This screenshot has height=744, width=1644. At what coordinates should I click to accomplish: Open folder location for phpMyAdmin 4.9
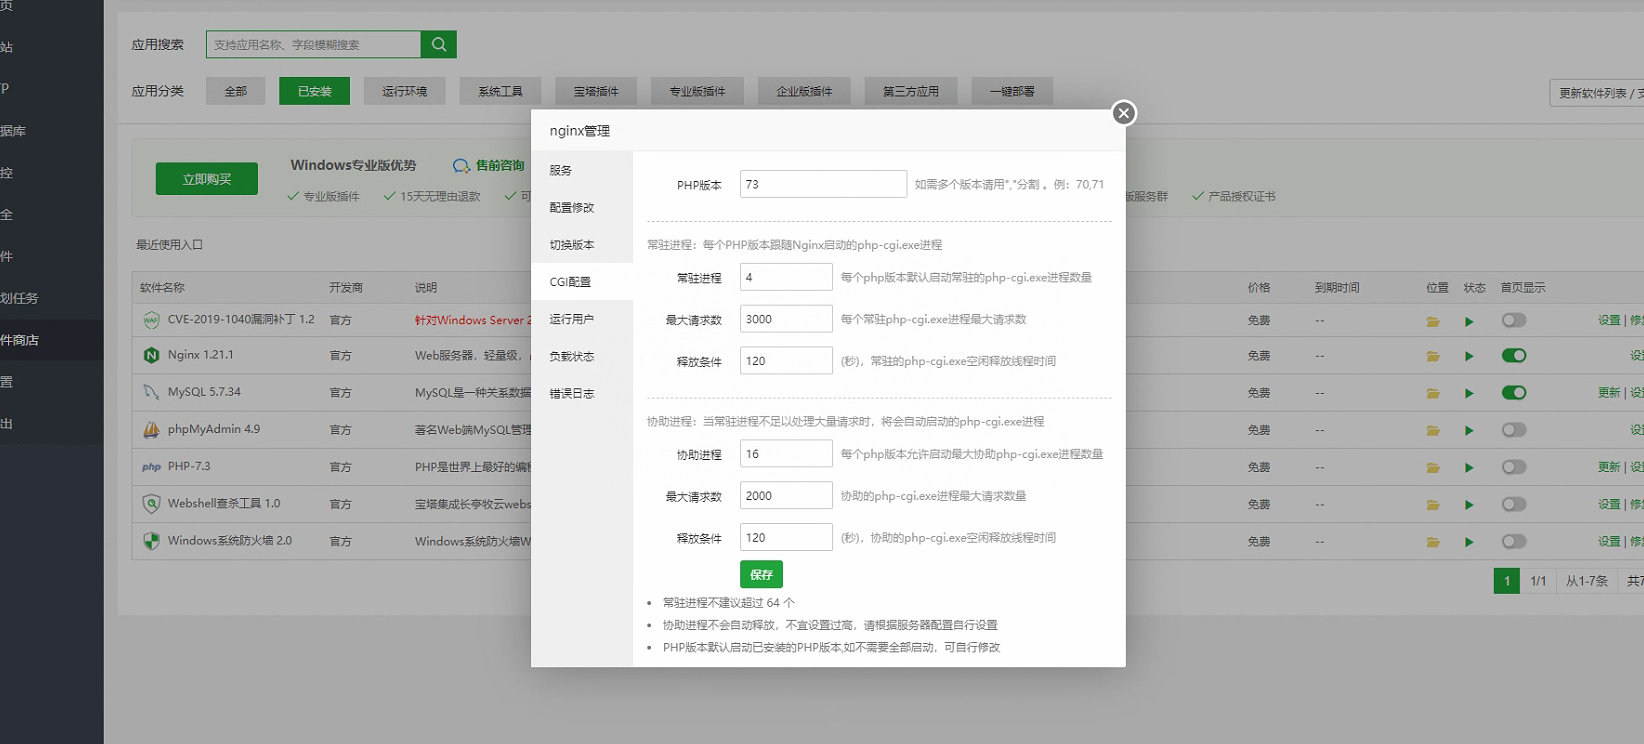pos(1433,430)
